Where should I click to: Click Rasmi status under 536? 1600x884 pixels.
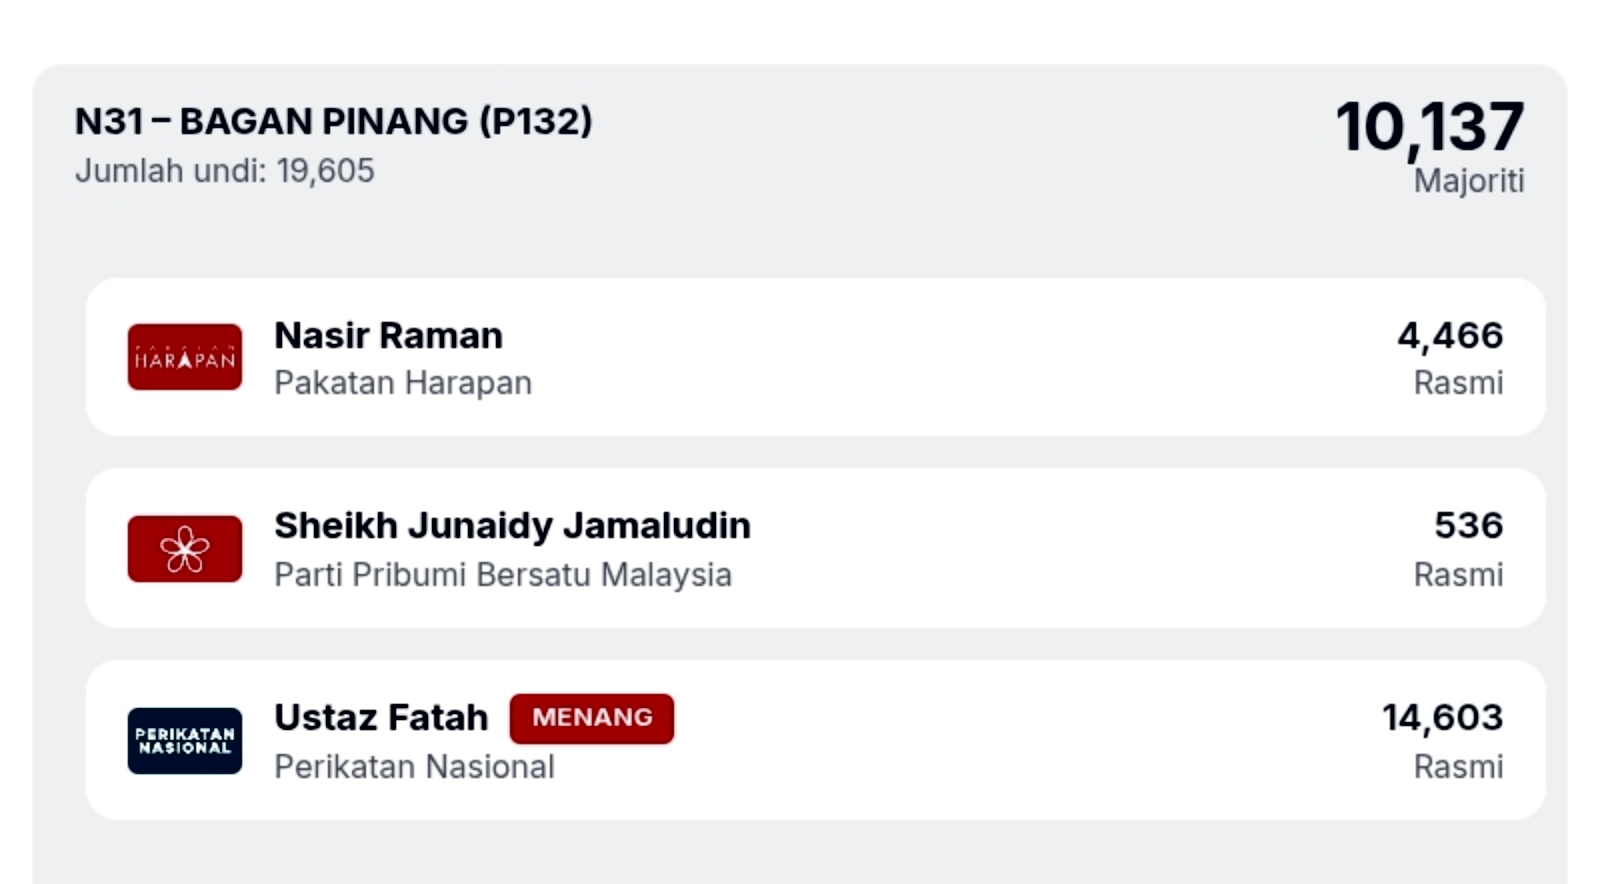pyautogui.click(x=1458, y=575)
